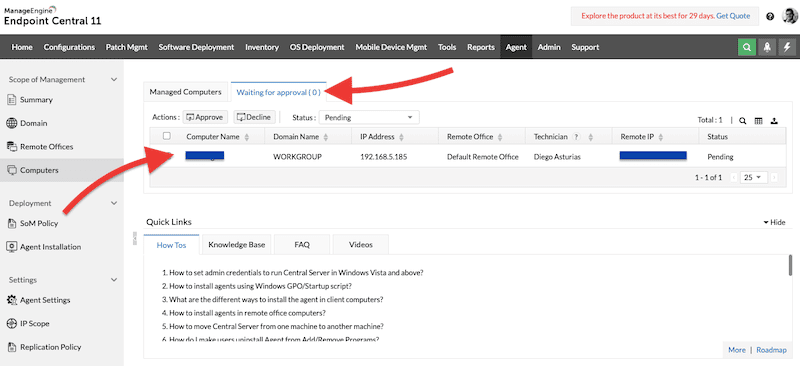Click the Replication Policy sidebar icon
This screenshot has width=800, height=366.
[12, 347]
